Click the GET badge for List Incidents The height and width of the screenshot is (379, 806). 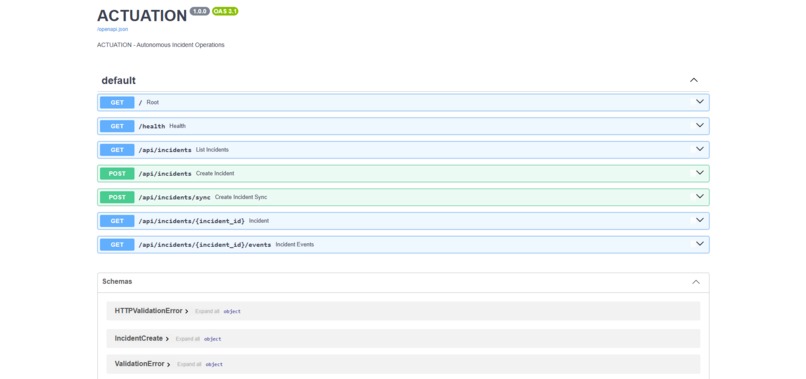click(117, 150)
